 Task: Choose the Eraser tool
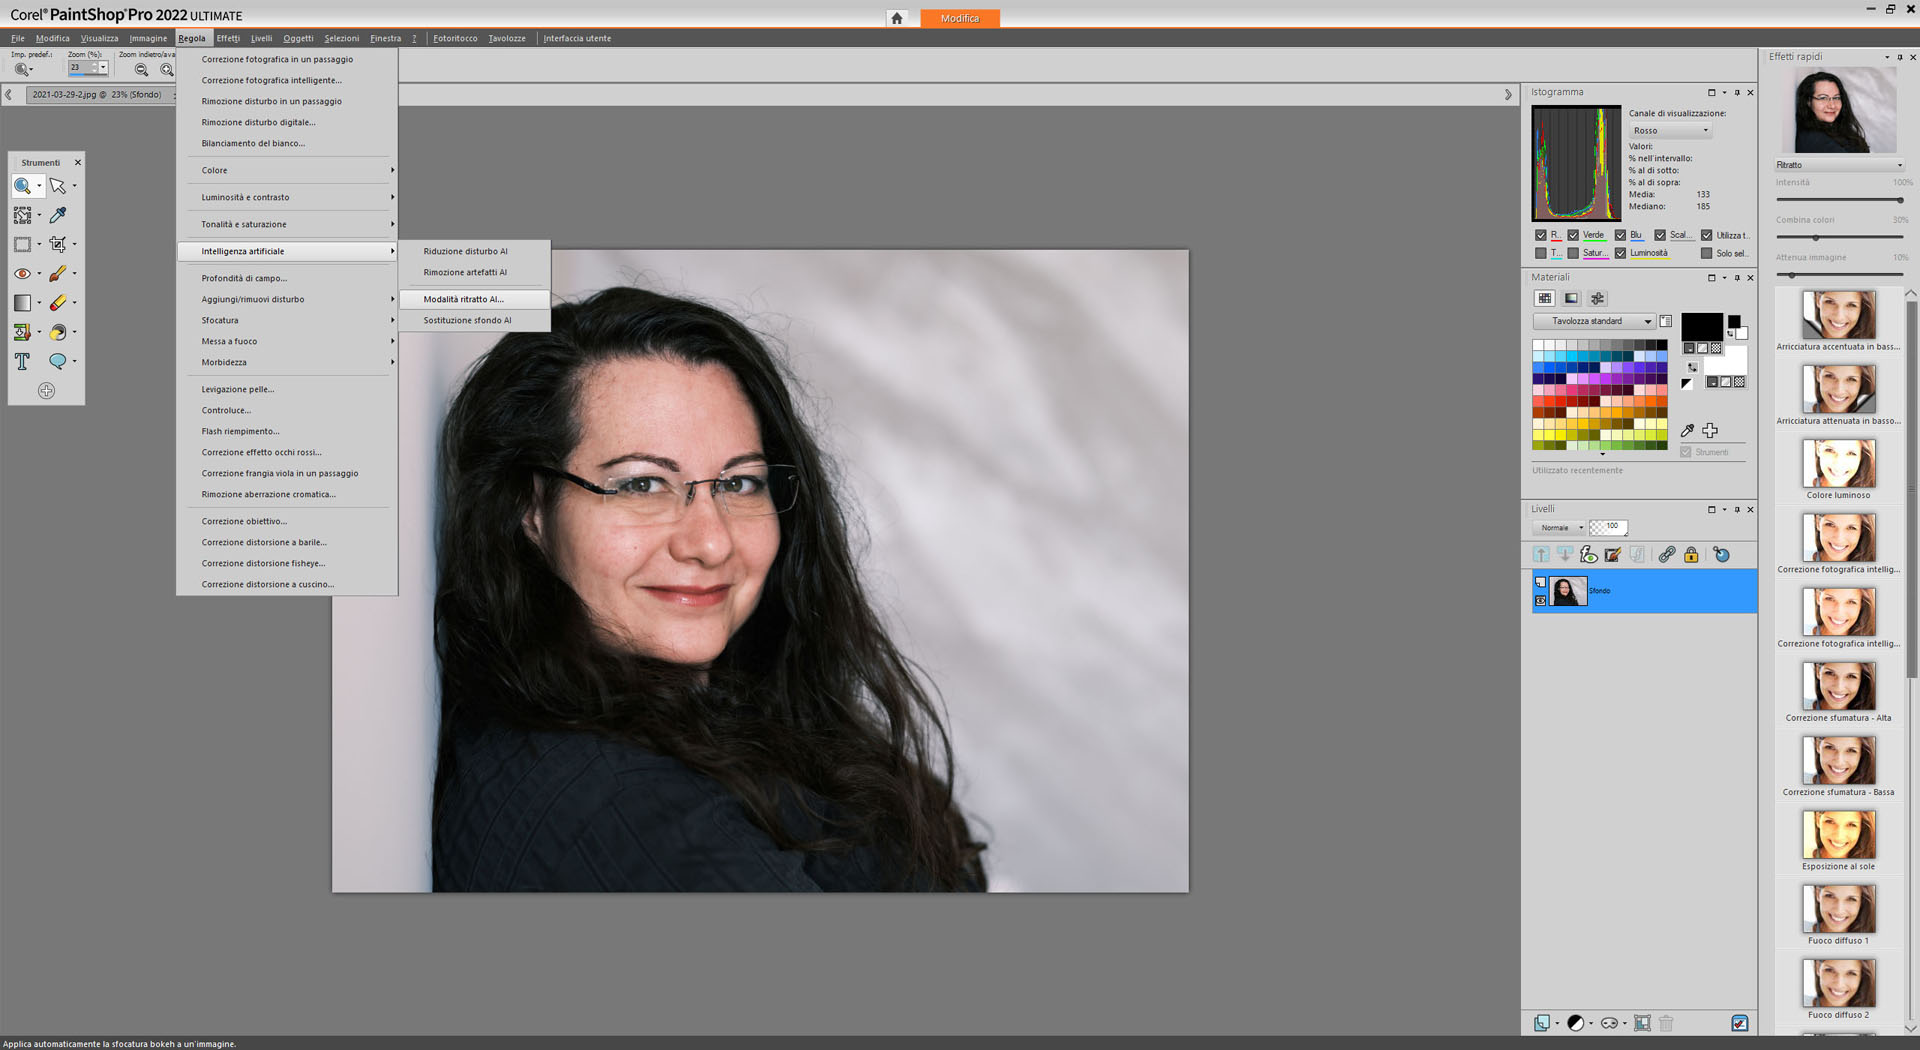(58, 302)
